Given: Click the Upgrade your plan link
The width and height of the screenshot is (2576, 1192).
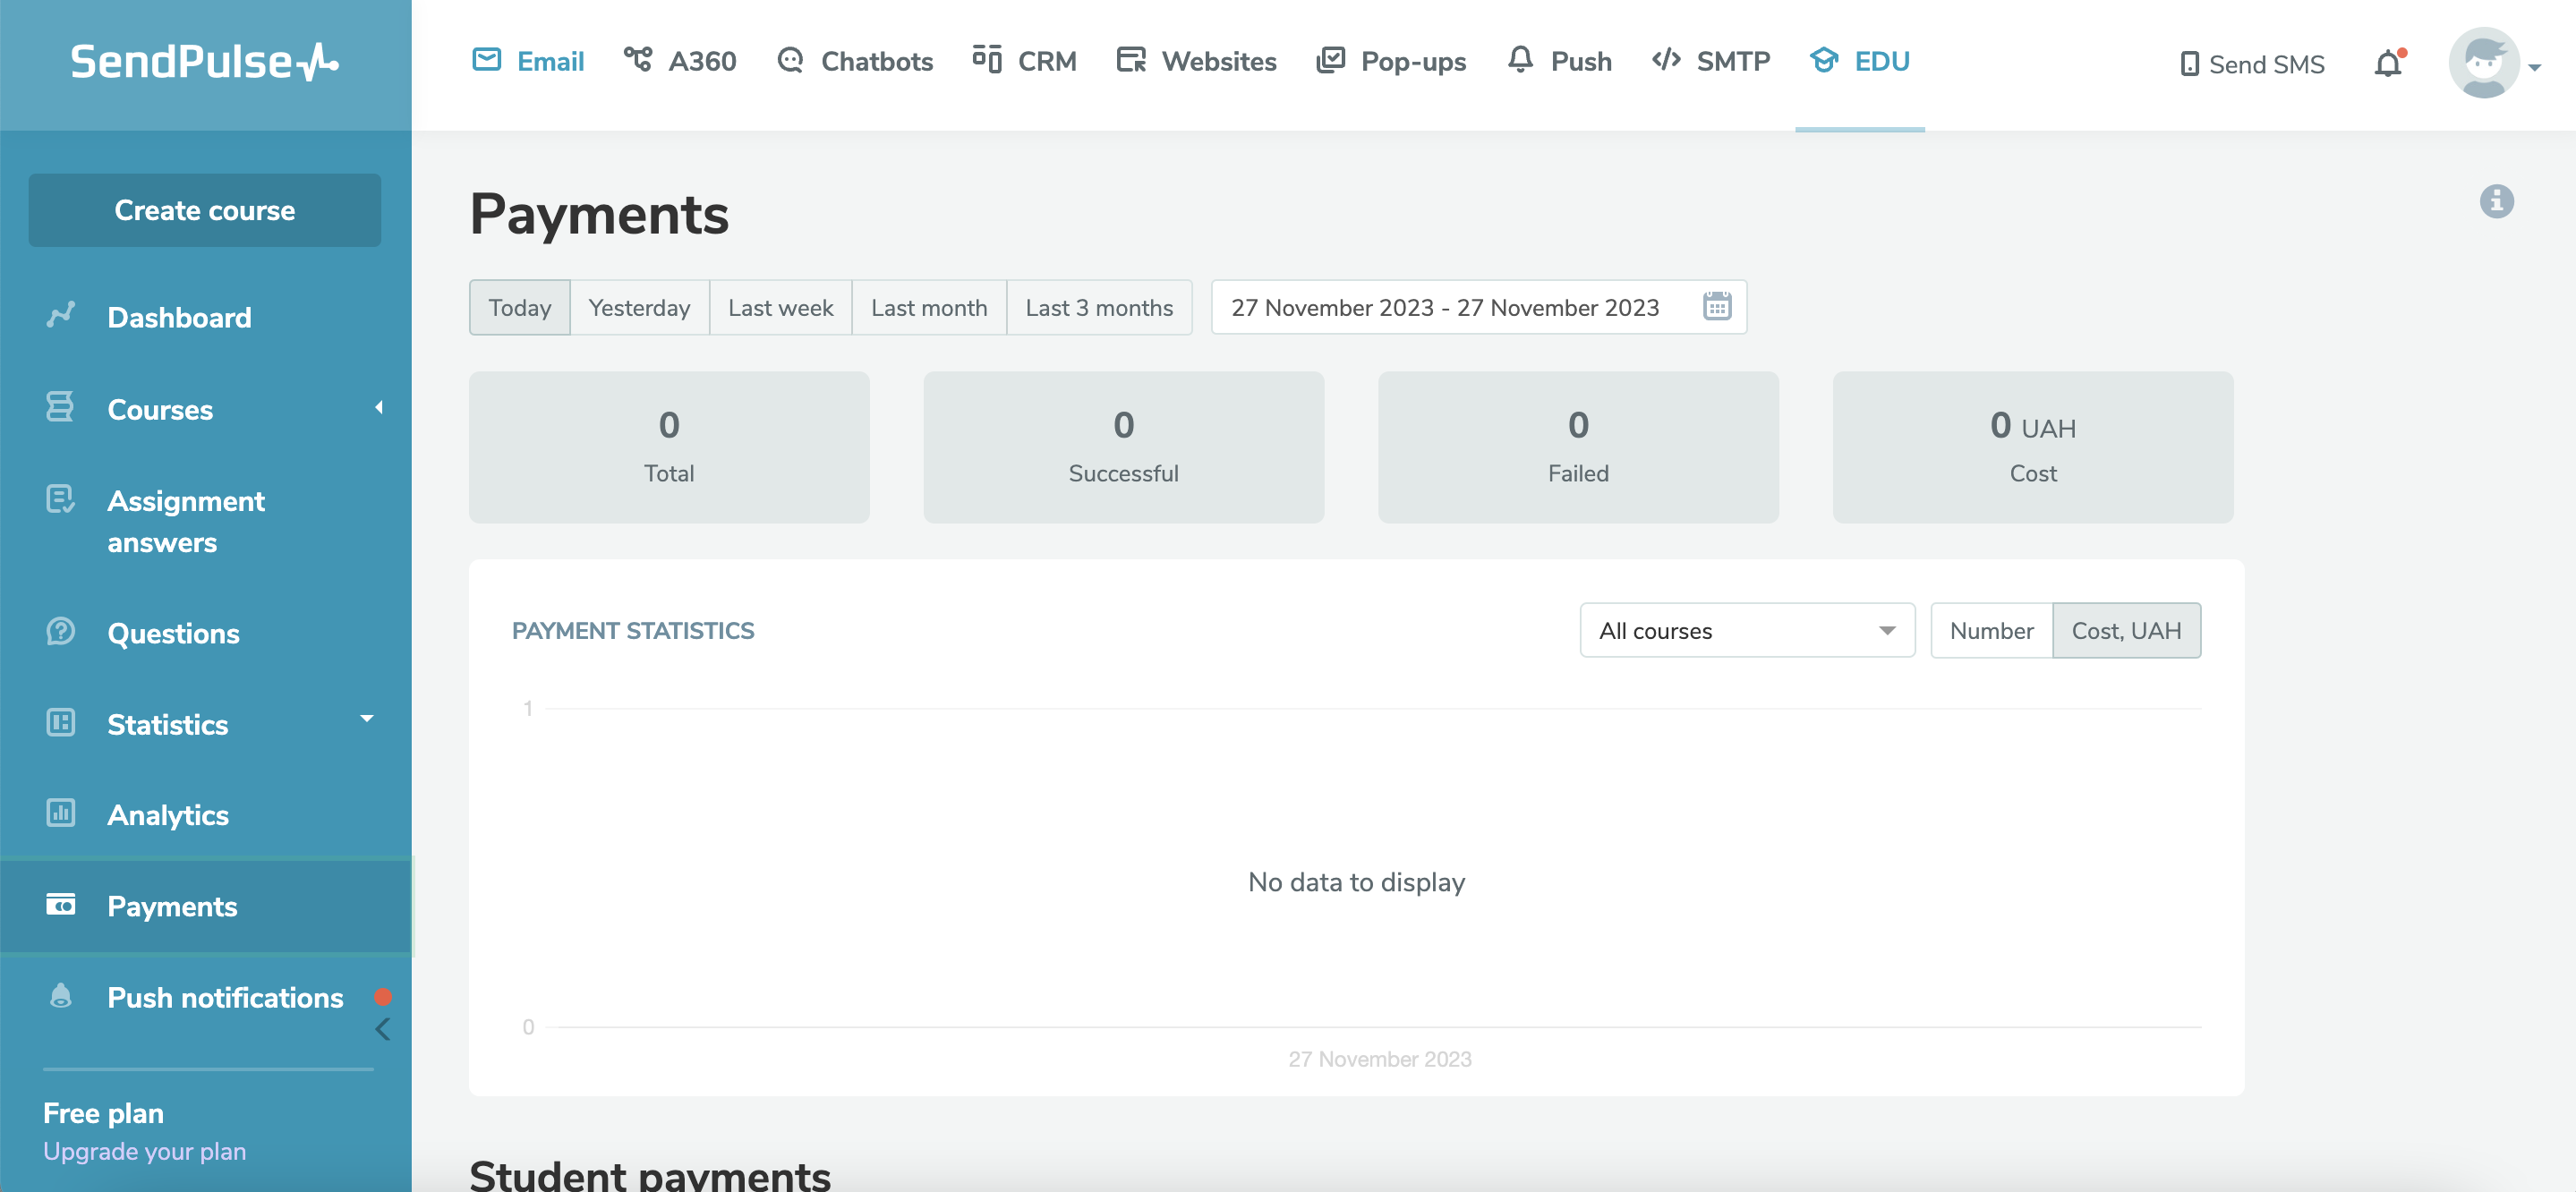Looking at the screenshot, I should coord(145,1151).
